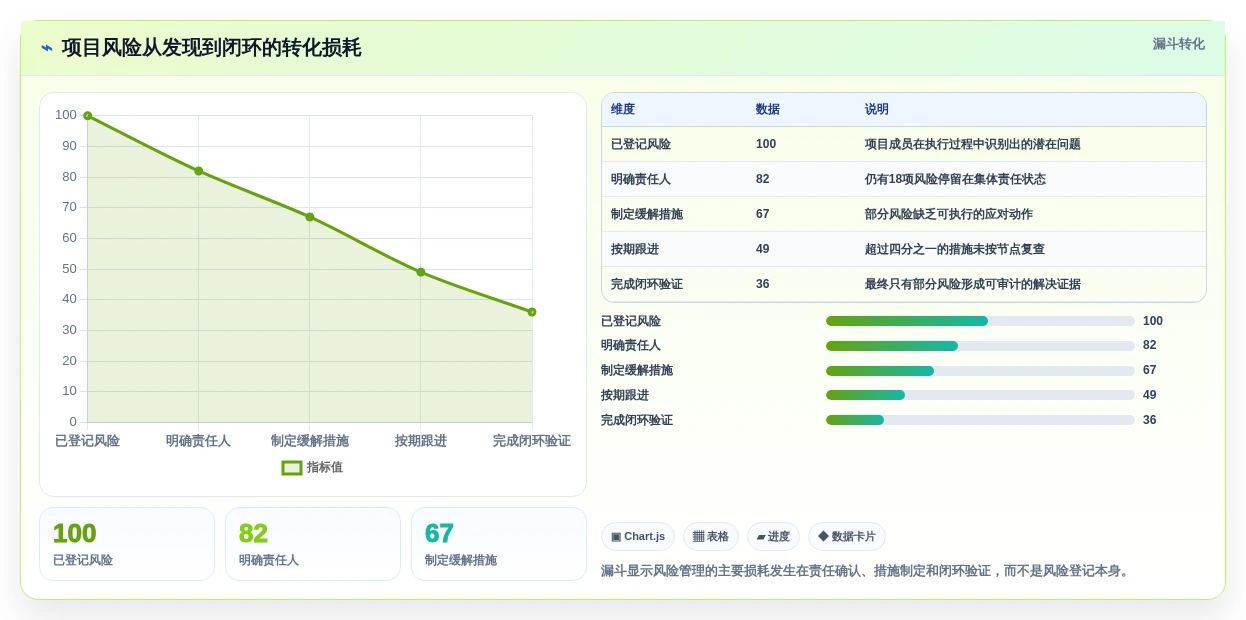The height and width of the screenshot is (620, 1246).
Task: Open the 67 制定缓解措施 stat card
Action: (499, 544)
